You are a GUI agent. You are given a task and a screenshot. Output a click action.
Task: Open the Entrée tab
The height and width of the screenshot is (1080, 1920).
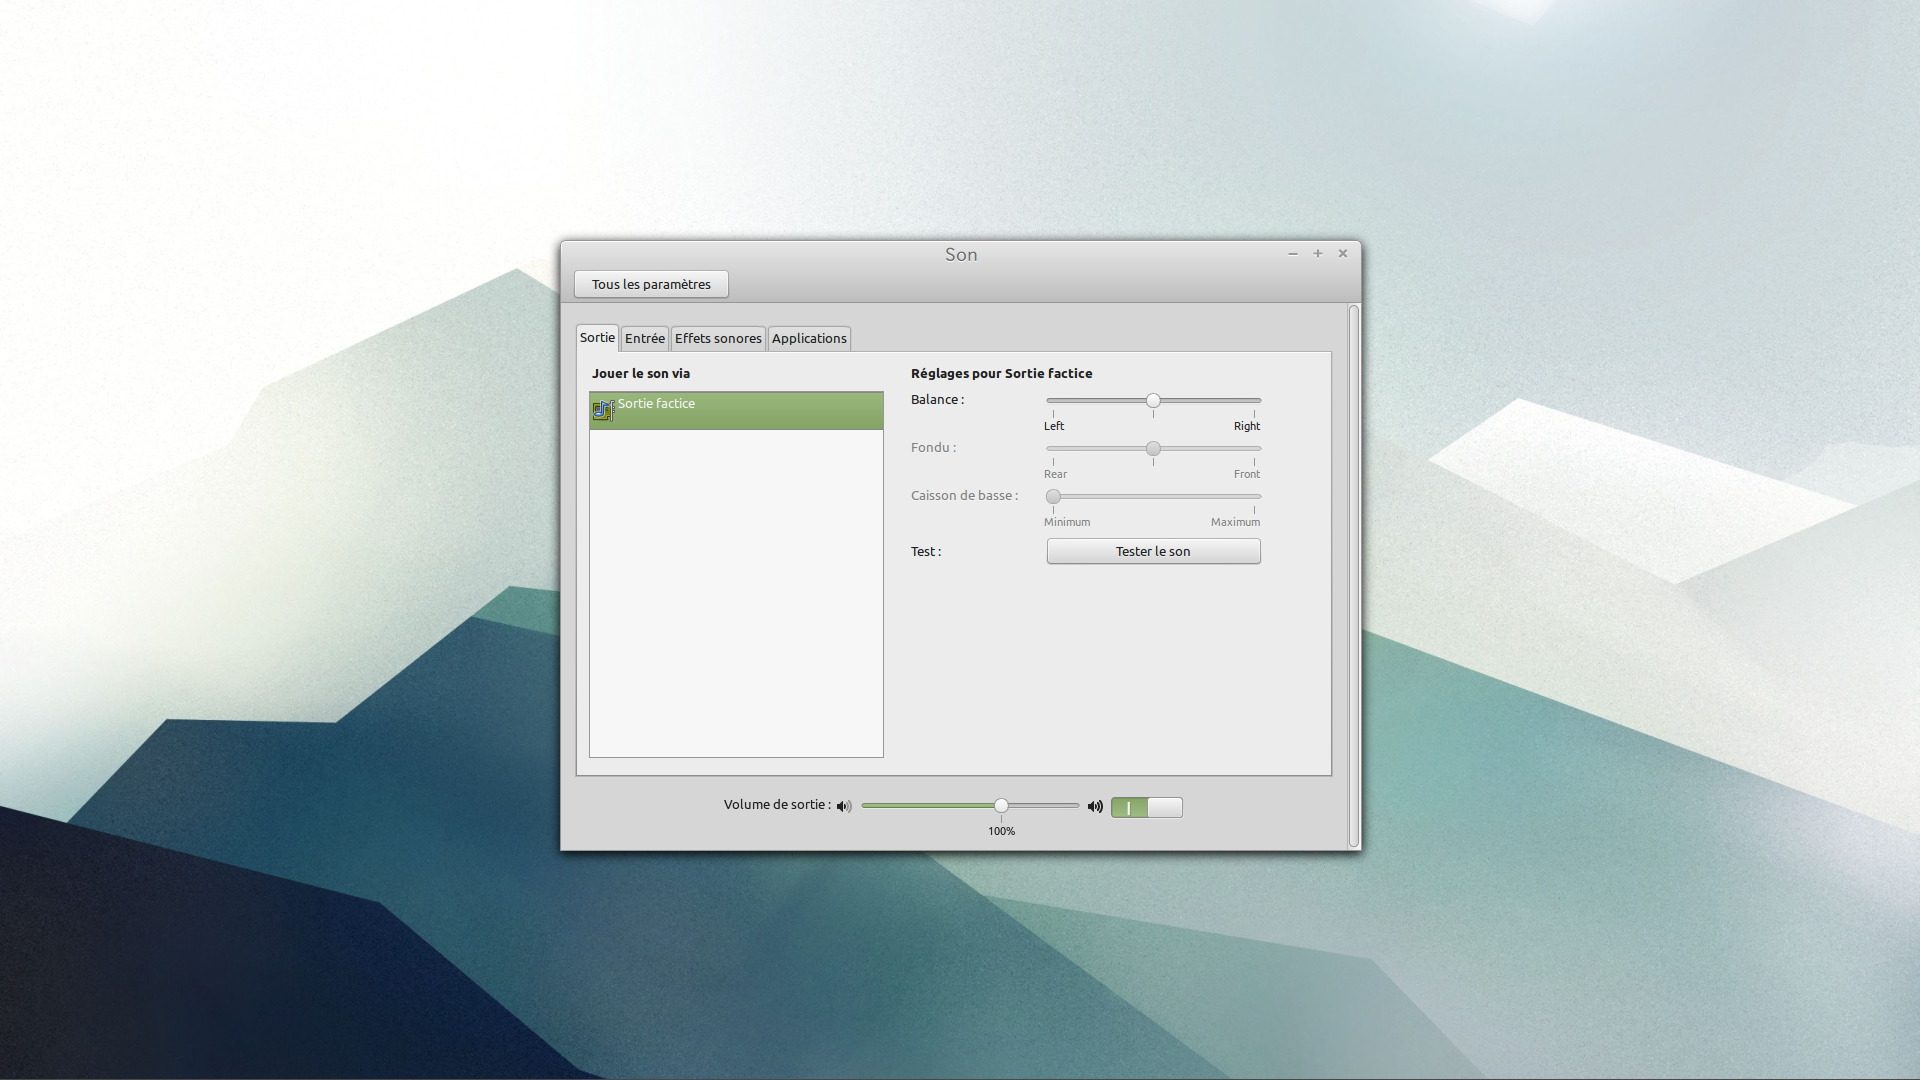644,338
